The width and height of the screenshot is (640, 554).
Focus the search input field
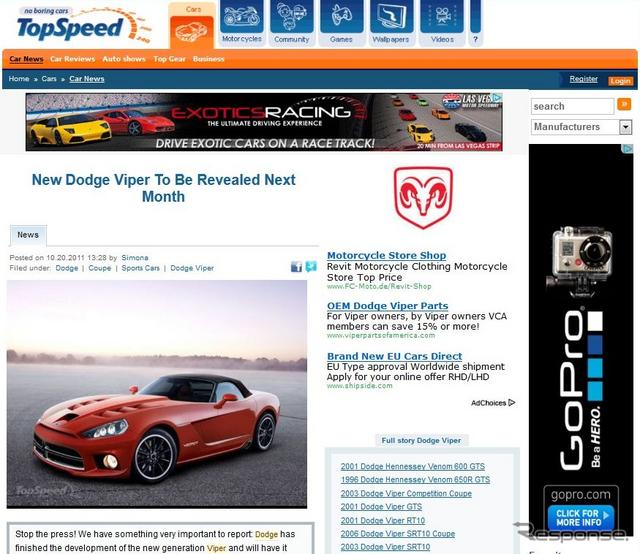click(572, 106)
